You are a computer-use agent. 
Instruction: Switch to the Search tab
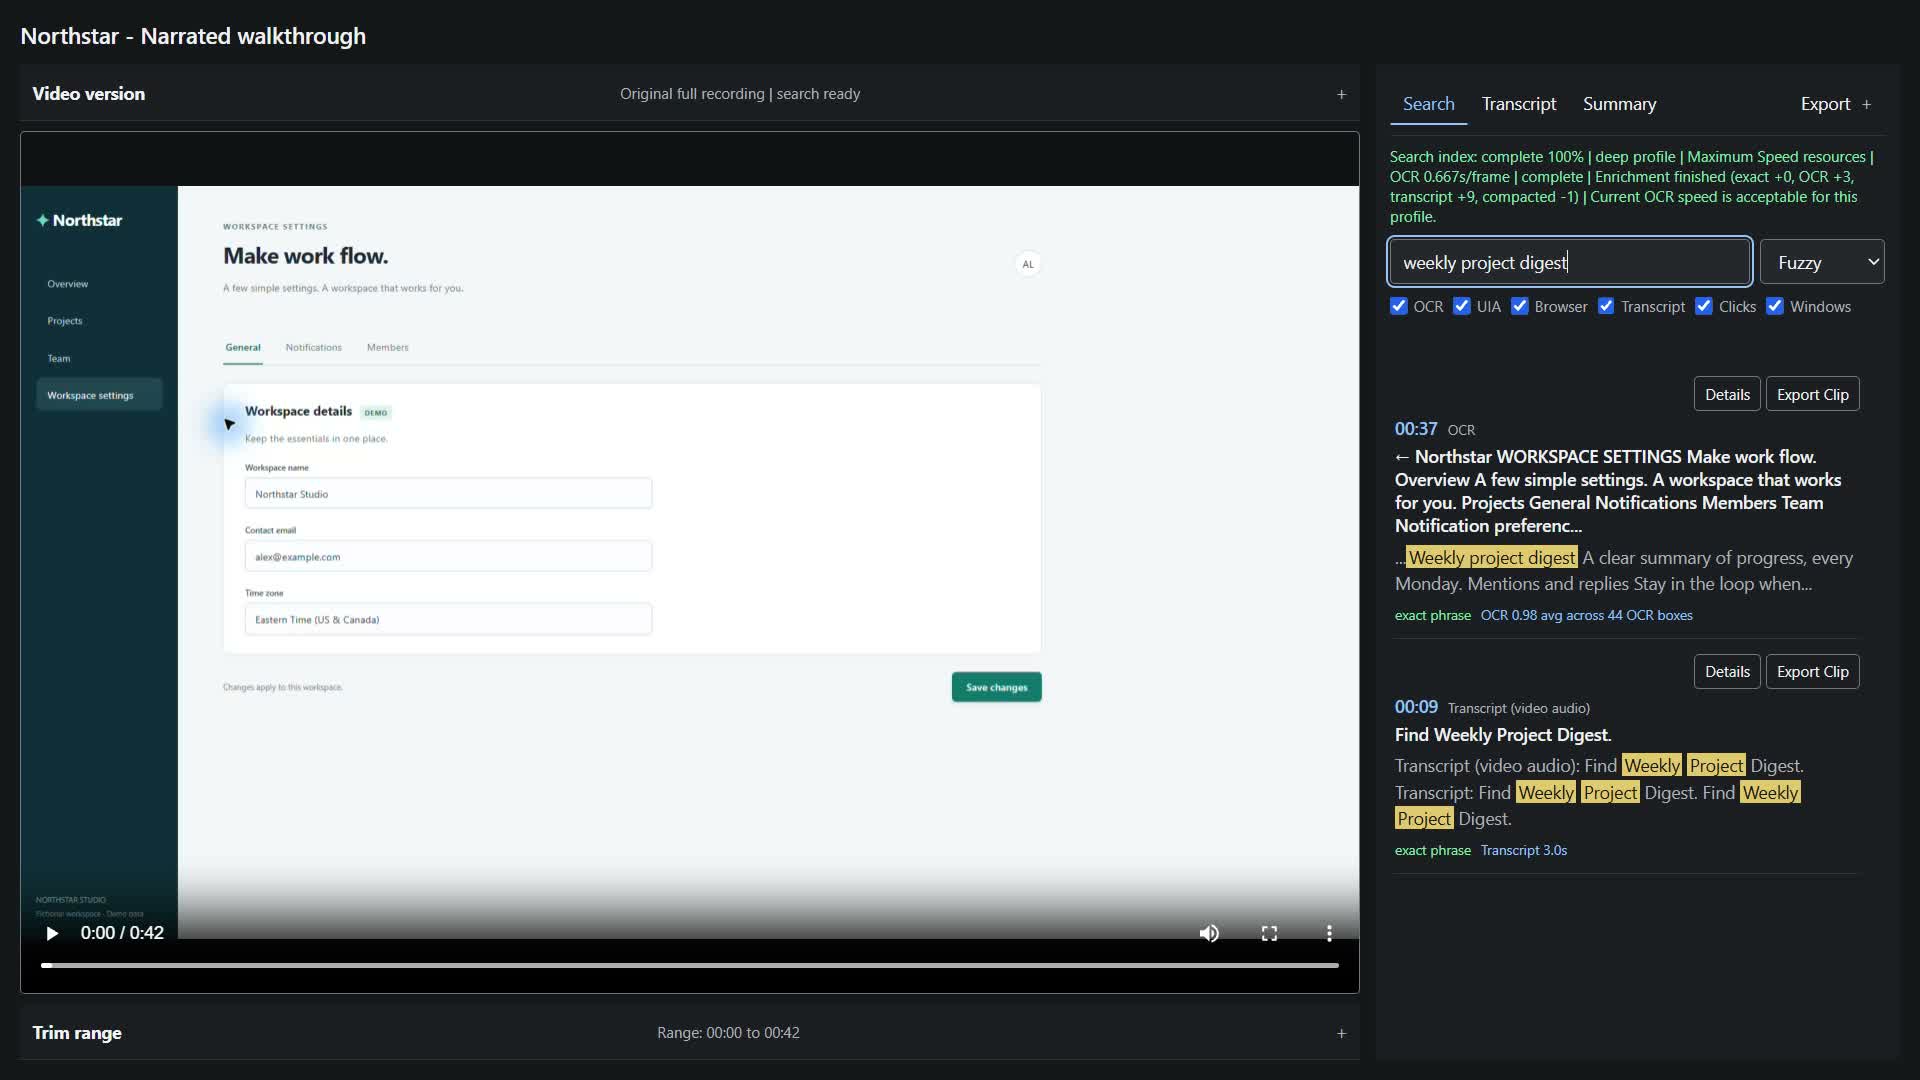tap(1428, 104)
